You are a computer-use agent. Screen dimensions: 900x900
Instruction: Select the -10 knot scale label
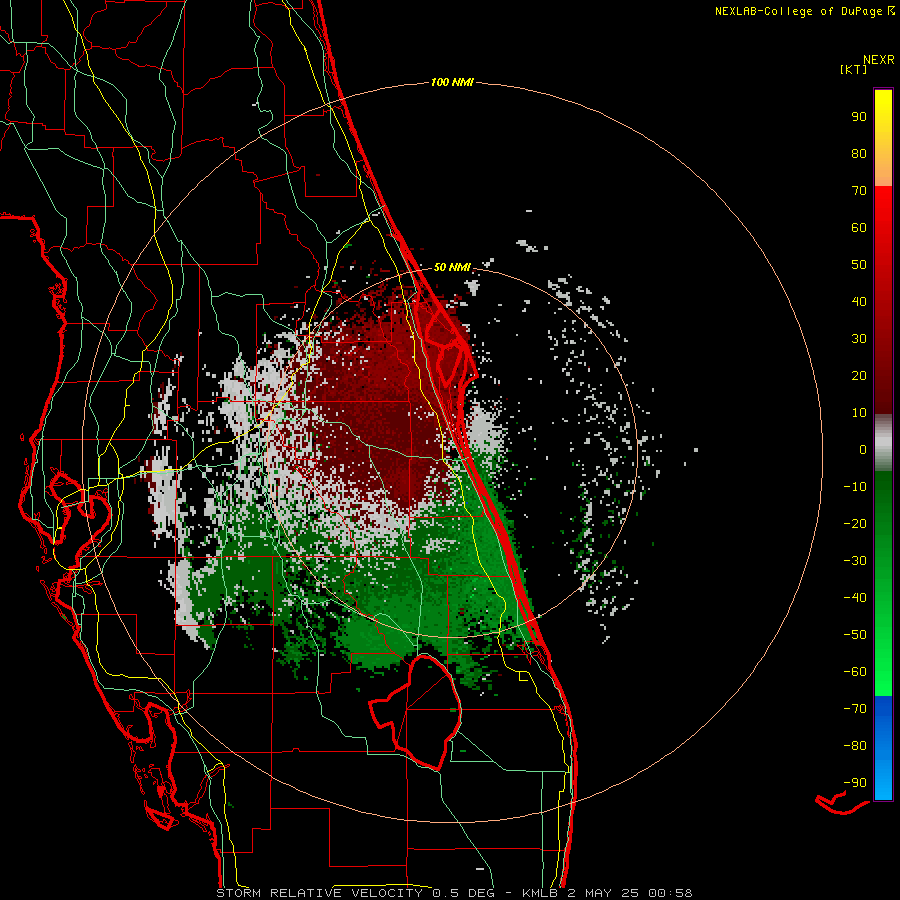click(855, 487)
